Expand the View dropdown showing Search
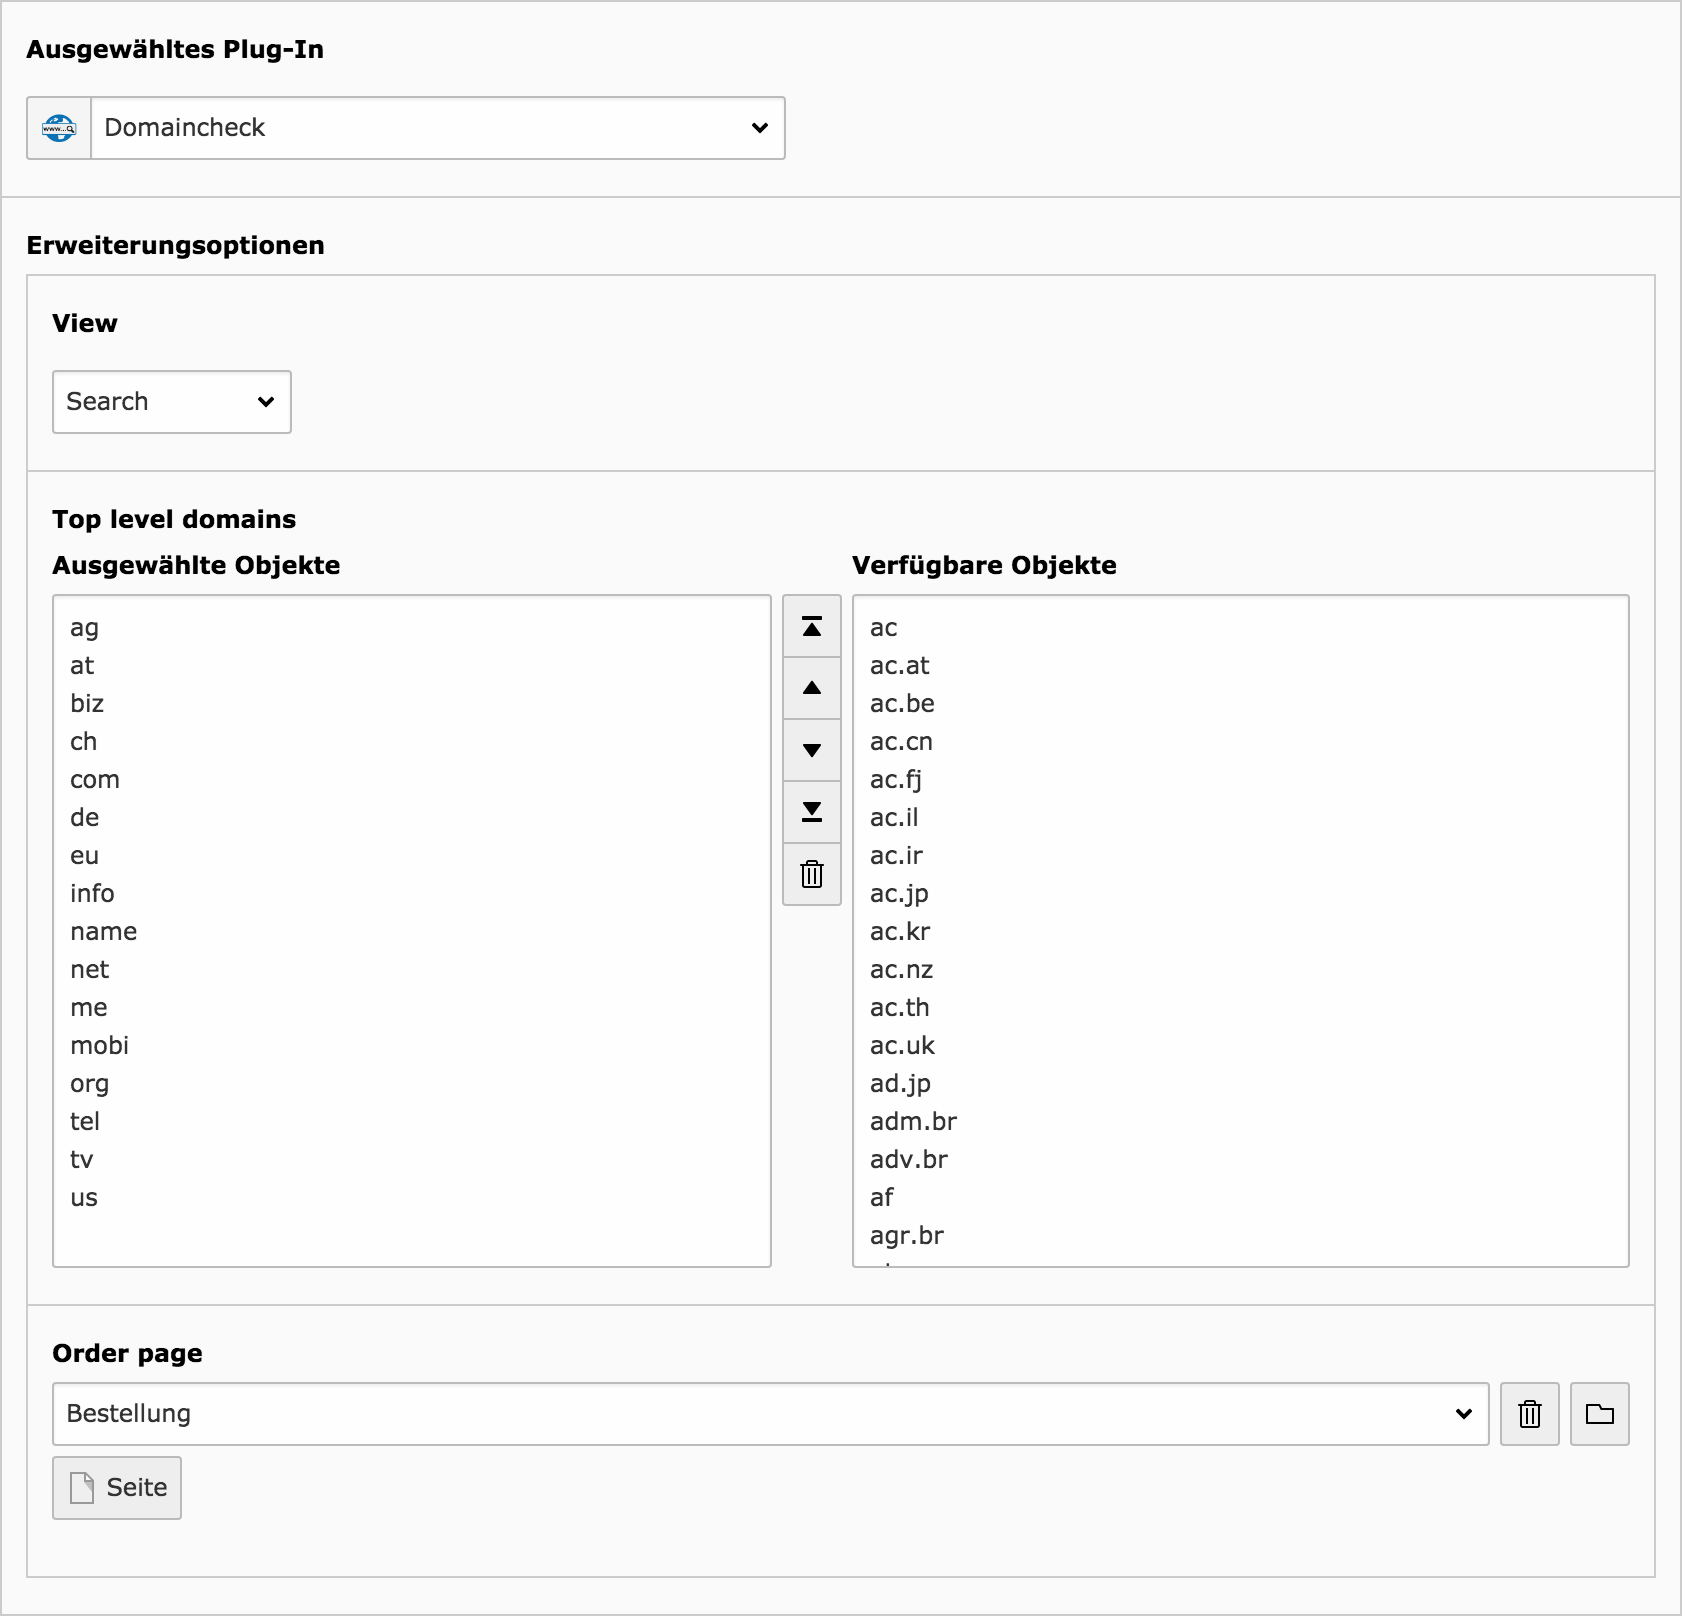 [x=171, y=402]
